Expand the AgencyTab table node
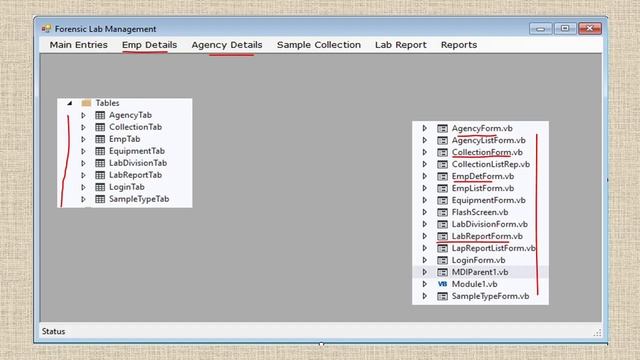The height and width of the screenshot is (360, 640). click(x=83, y=116)
